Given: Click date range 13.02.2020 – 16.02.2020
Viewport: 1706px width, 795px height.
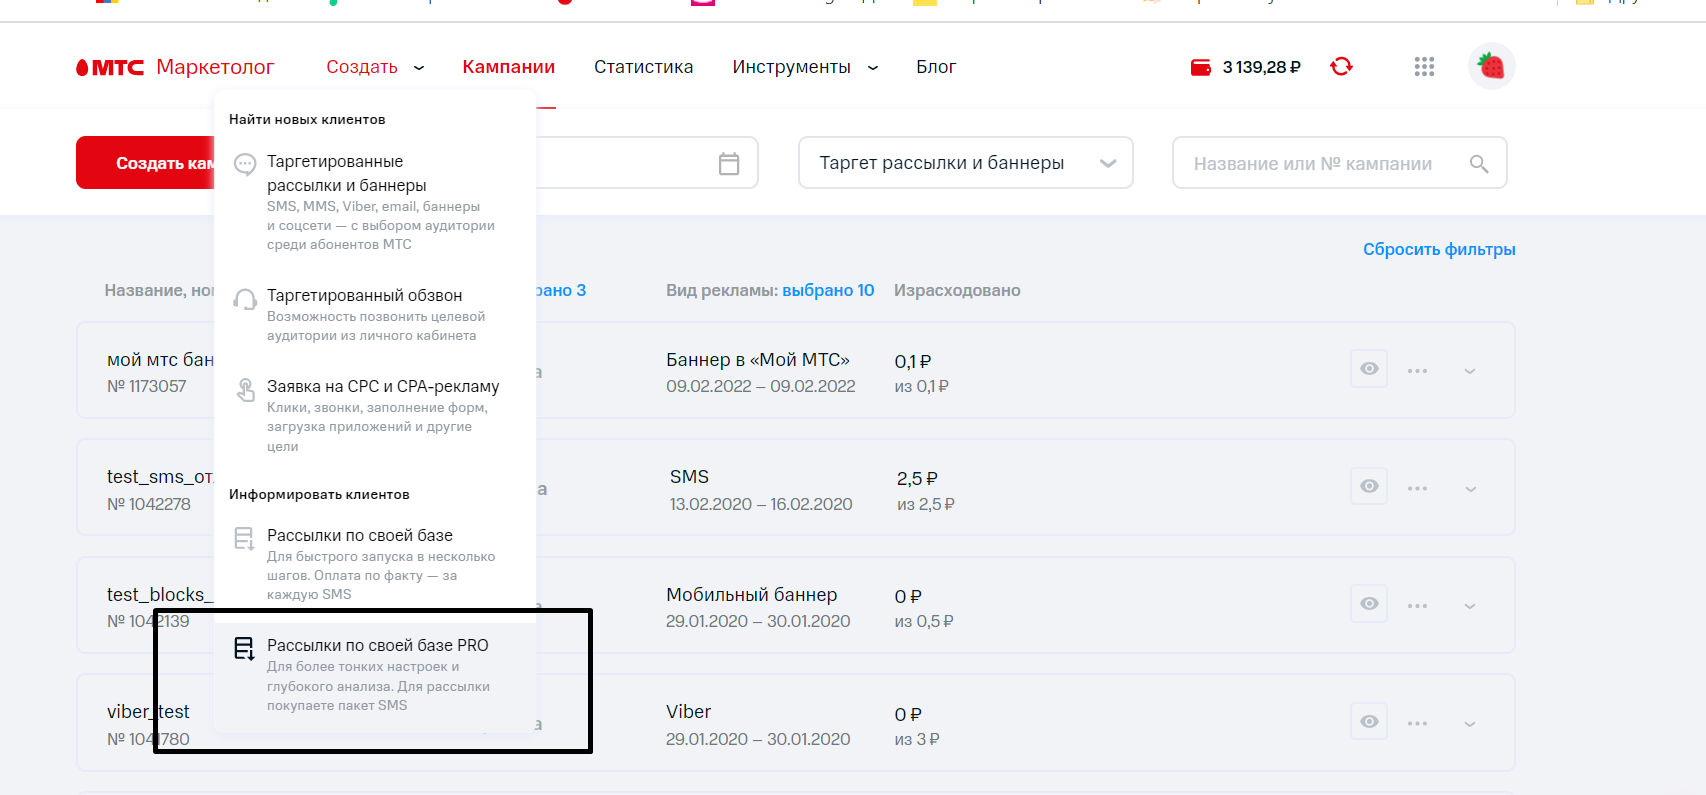Looking at the screenshot, I should 761,504.
